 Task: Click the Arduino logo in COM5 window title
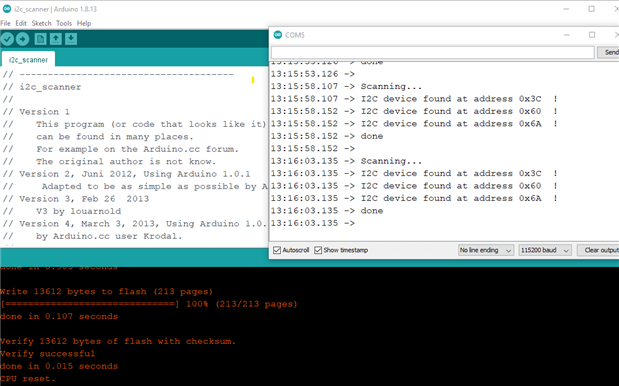pos(278,35)
